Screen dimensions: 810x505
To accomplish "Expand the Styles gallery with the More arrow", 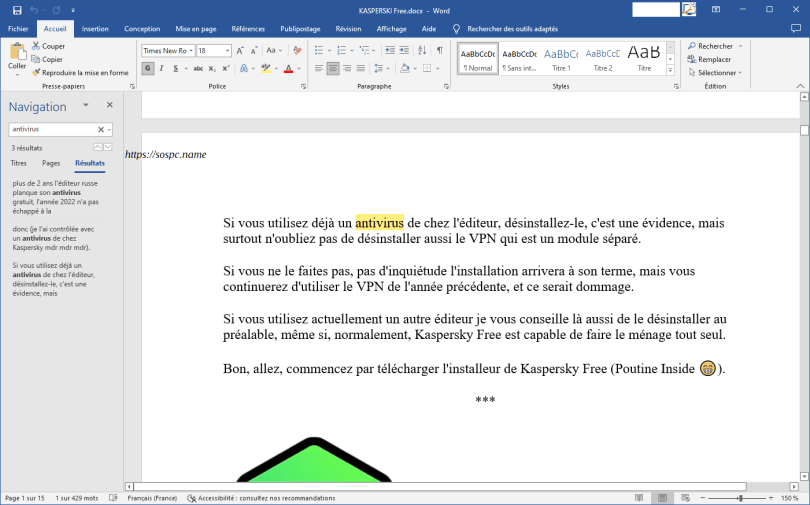I will (x=671, y=70).
